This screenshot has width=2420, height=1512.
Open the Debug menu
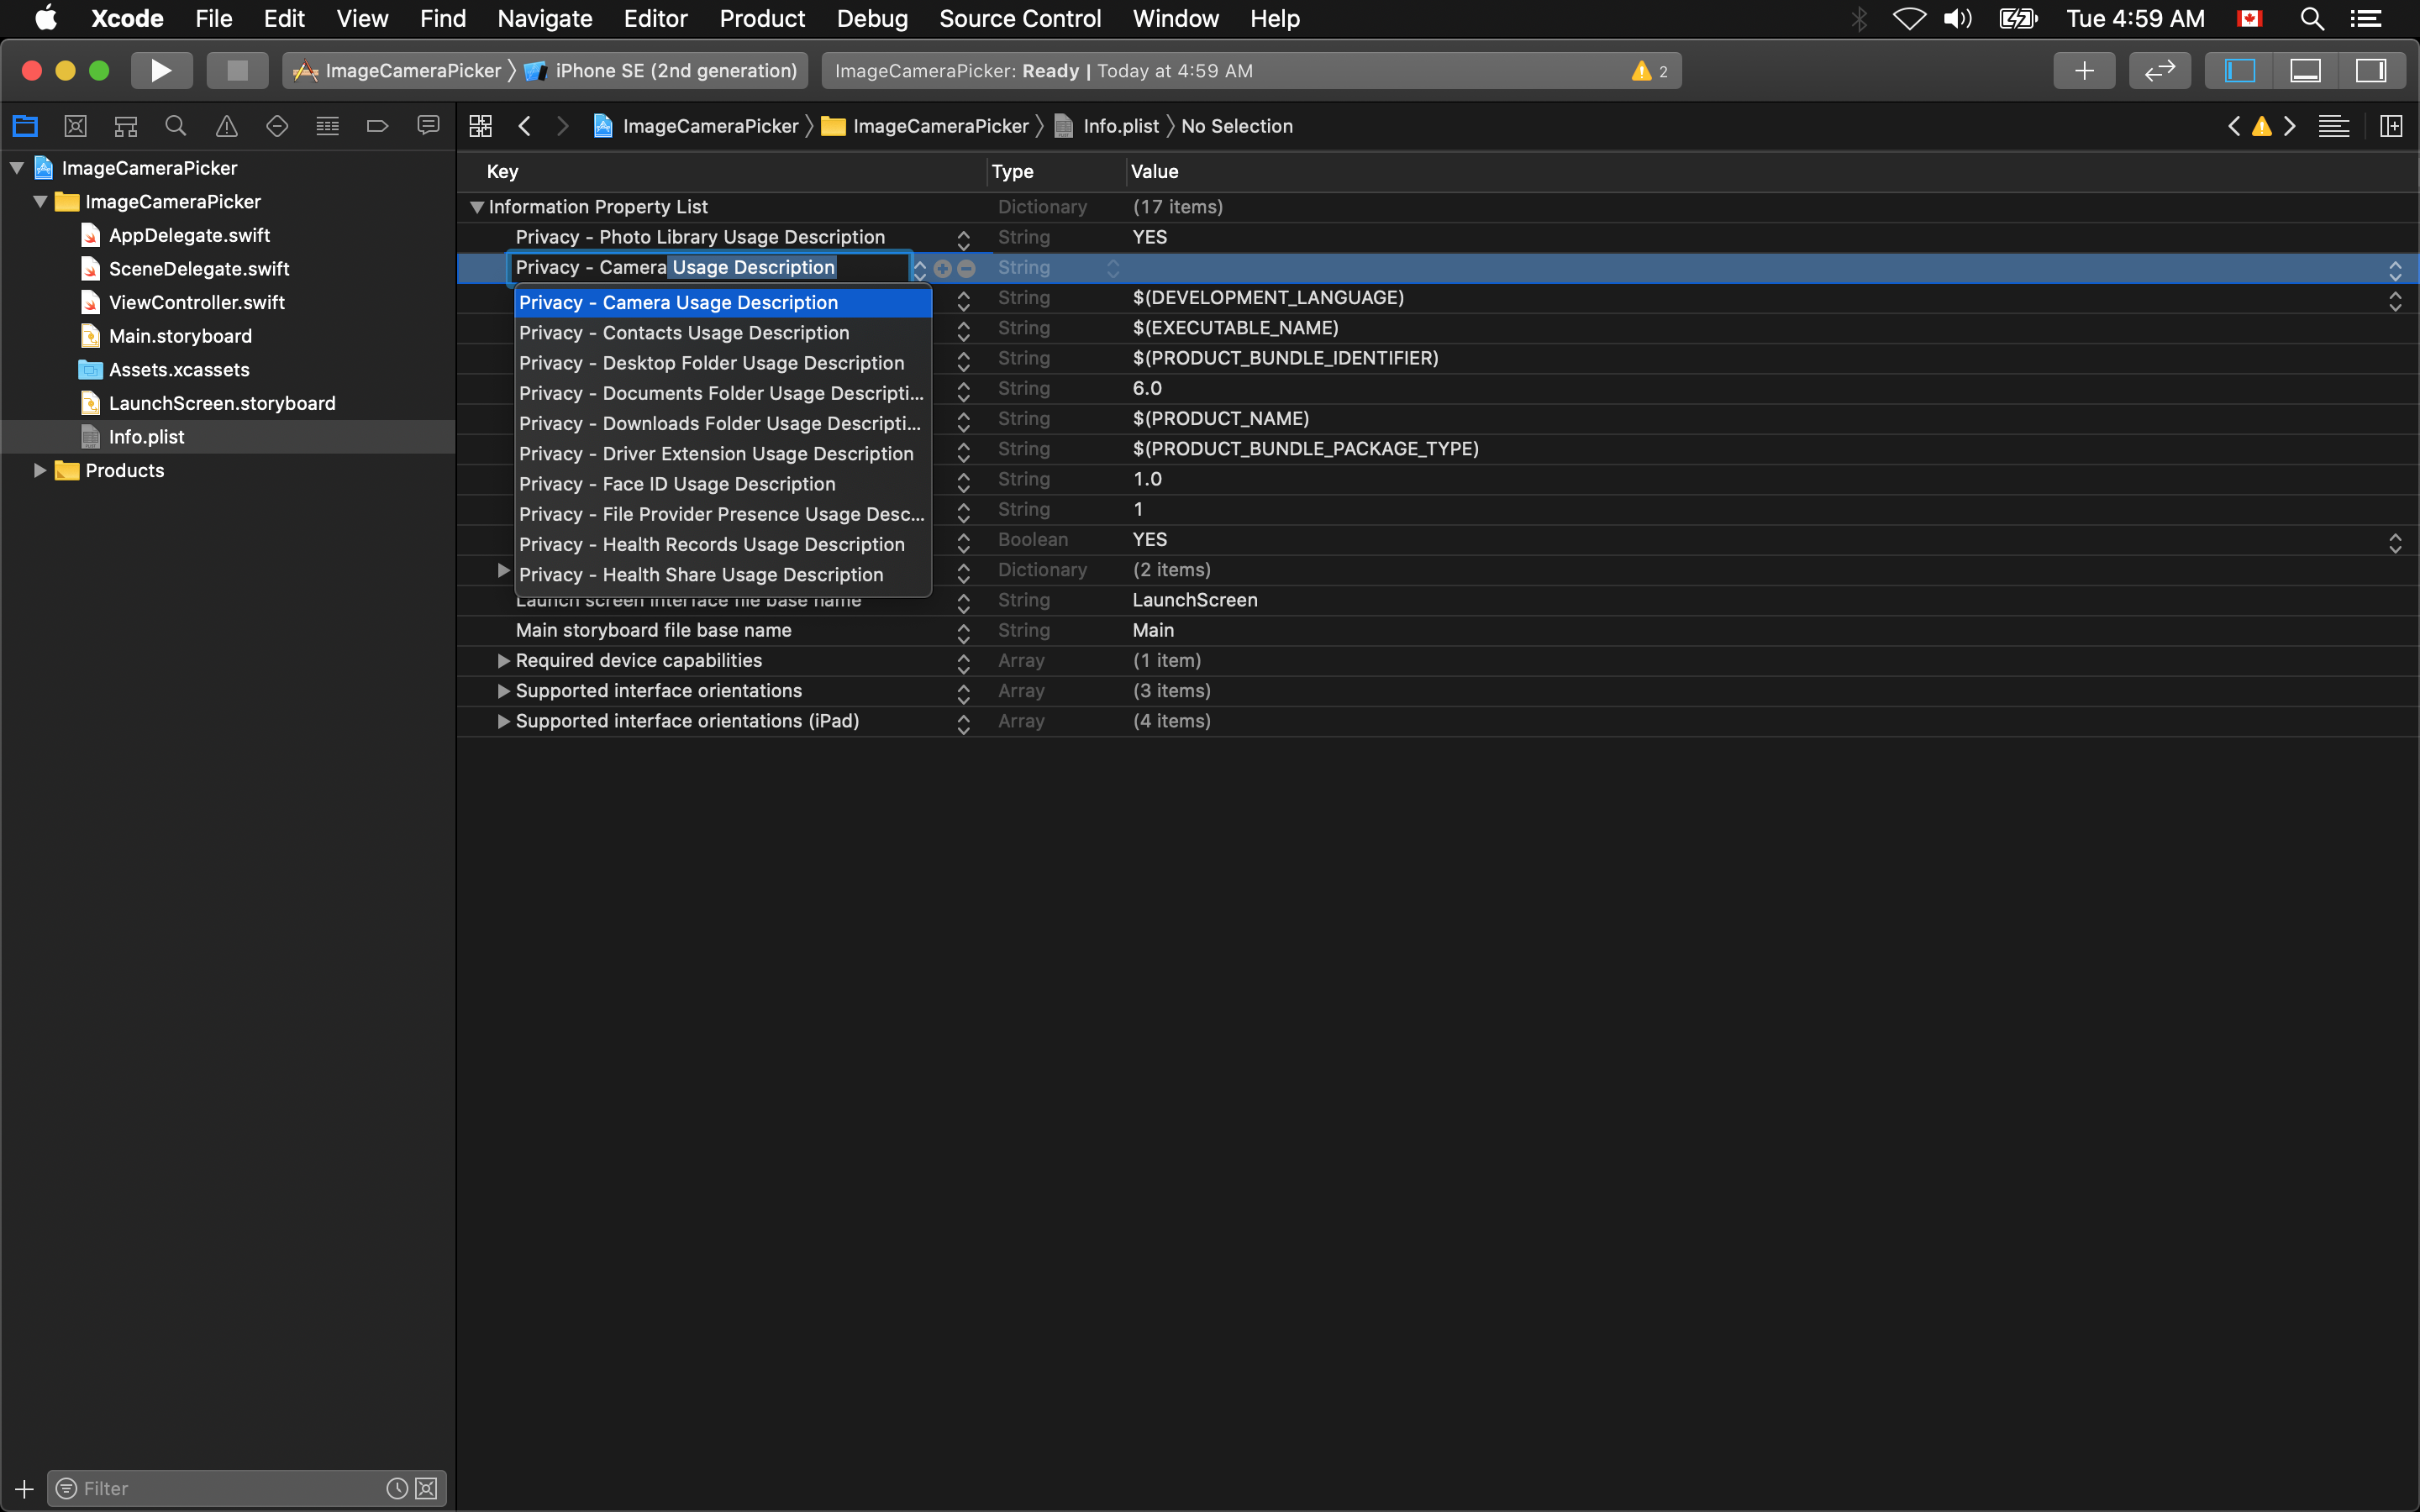coord(872,18)
